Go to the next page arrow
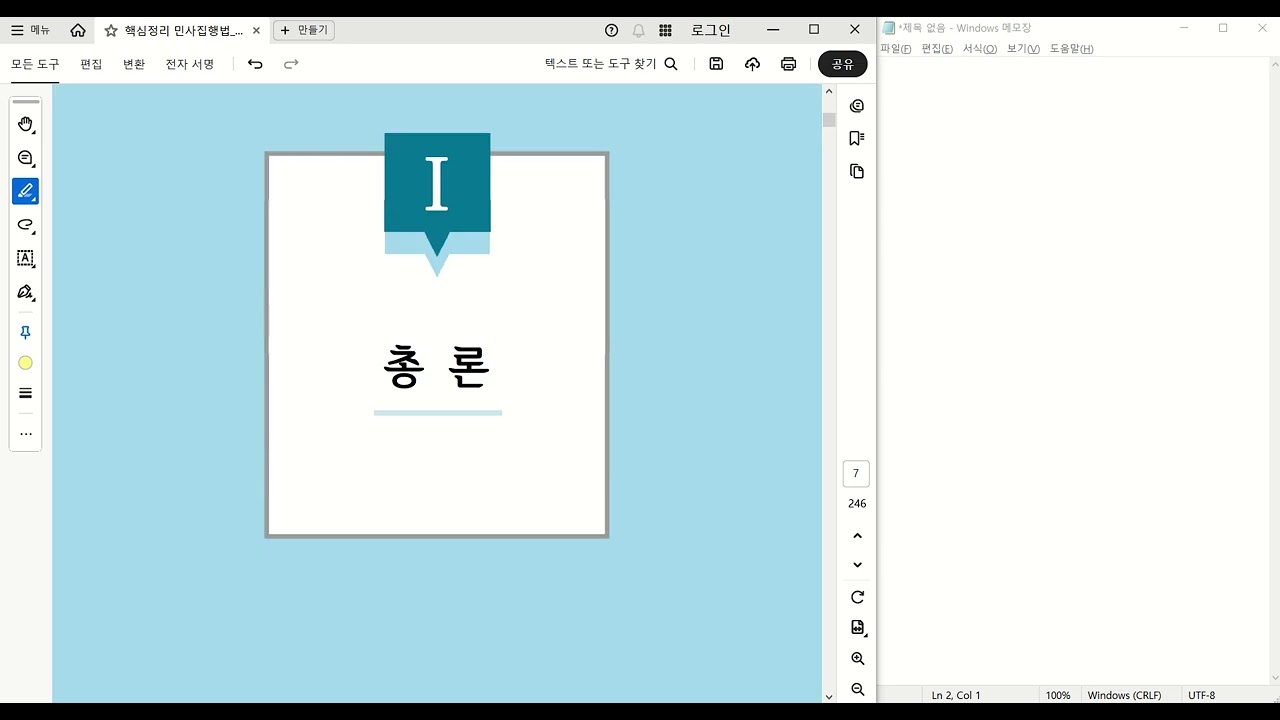The image size is (1280, 720). click(x=857, y=565)
